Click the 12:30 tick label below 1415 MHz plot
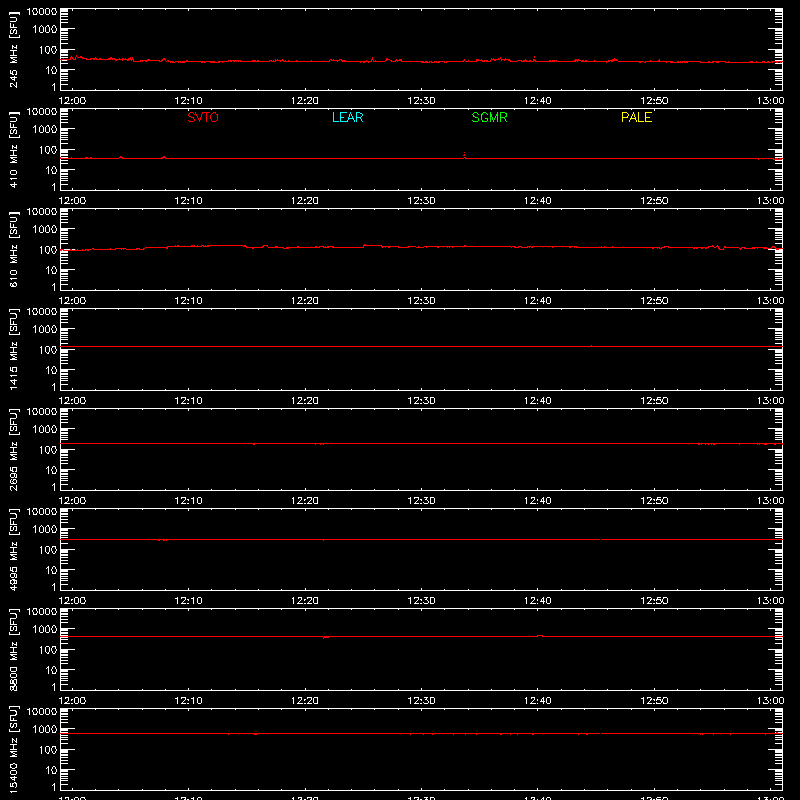Screen dimensions: 800x800 tap(421, 401)
